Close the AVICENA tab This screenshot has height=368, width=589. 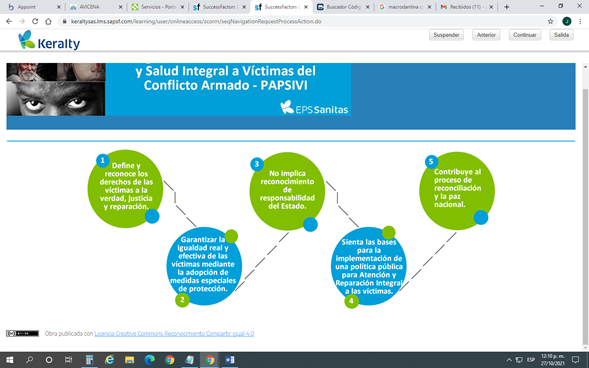click(120, 7)
